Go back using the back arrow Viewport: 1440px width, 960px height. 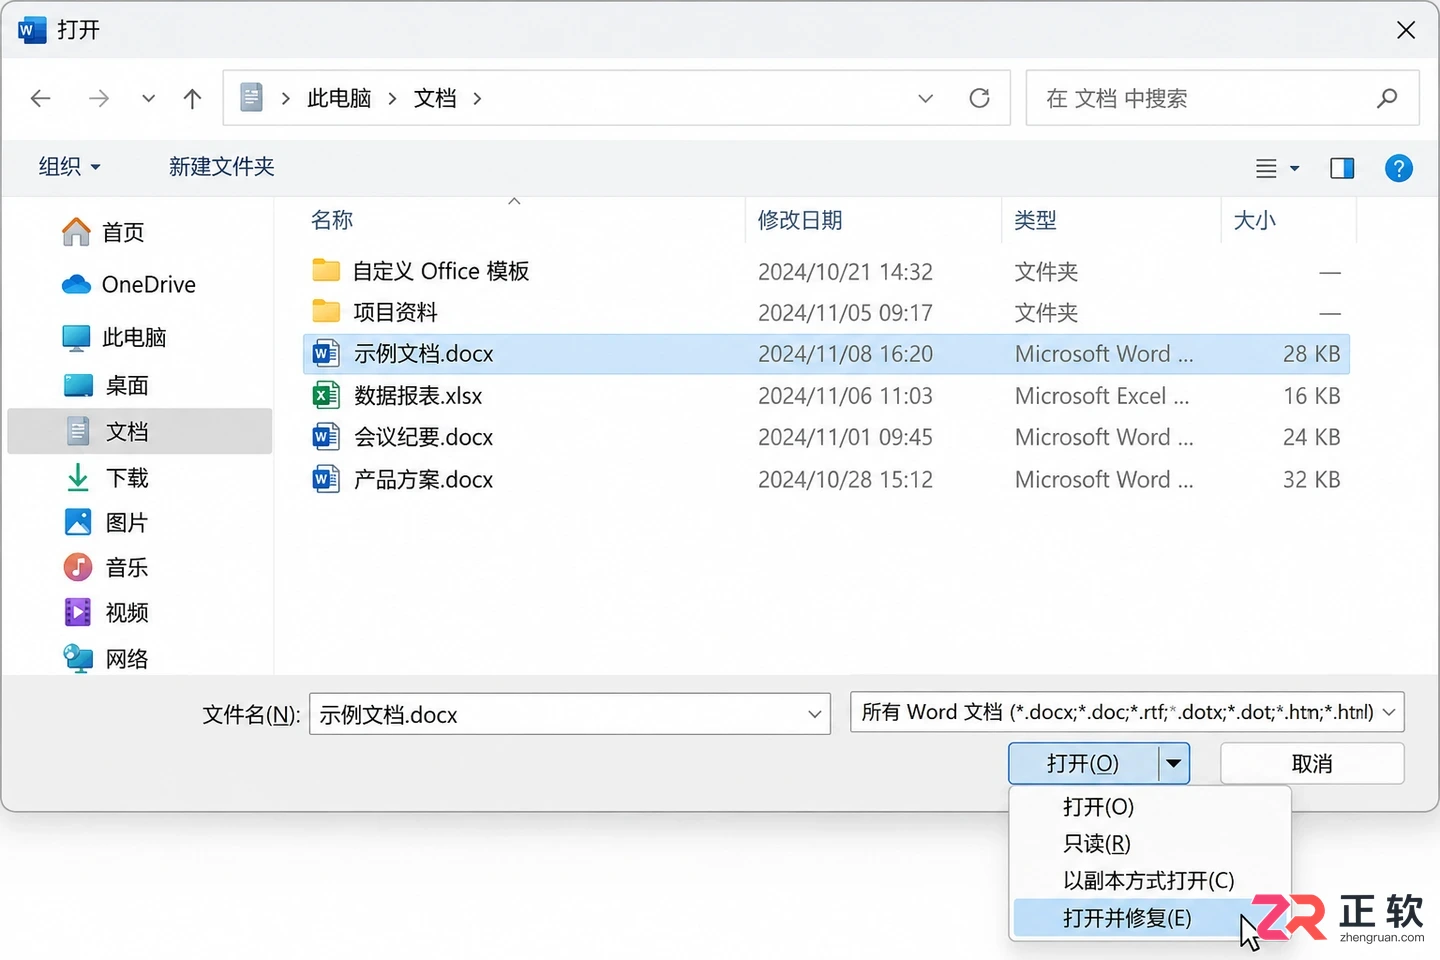[41, 98]
